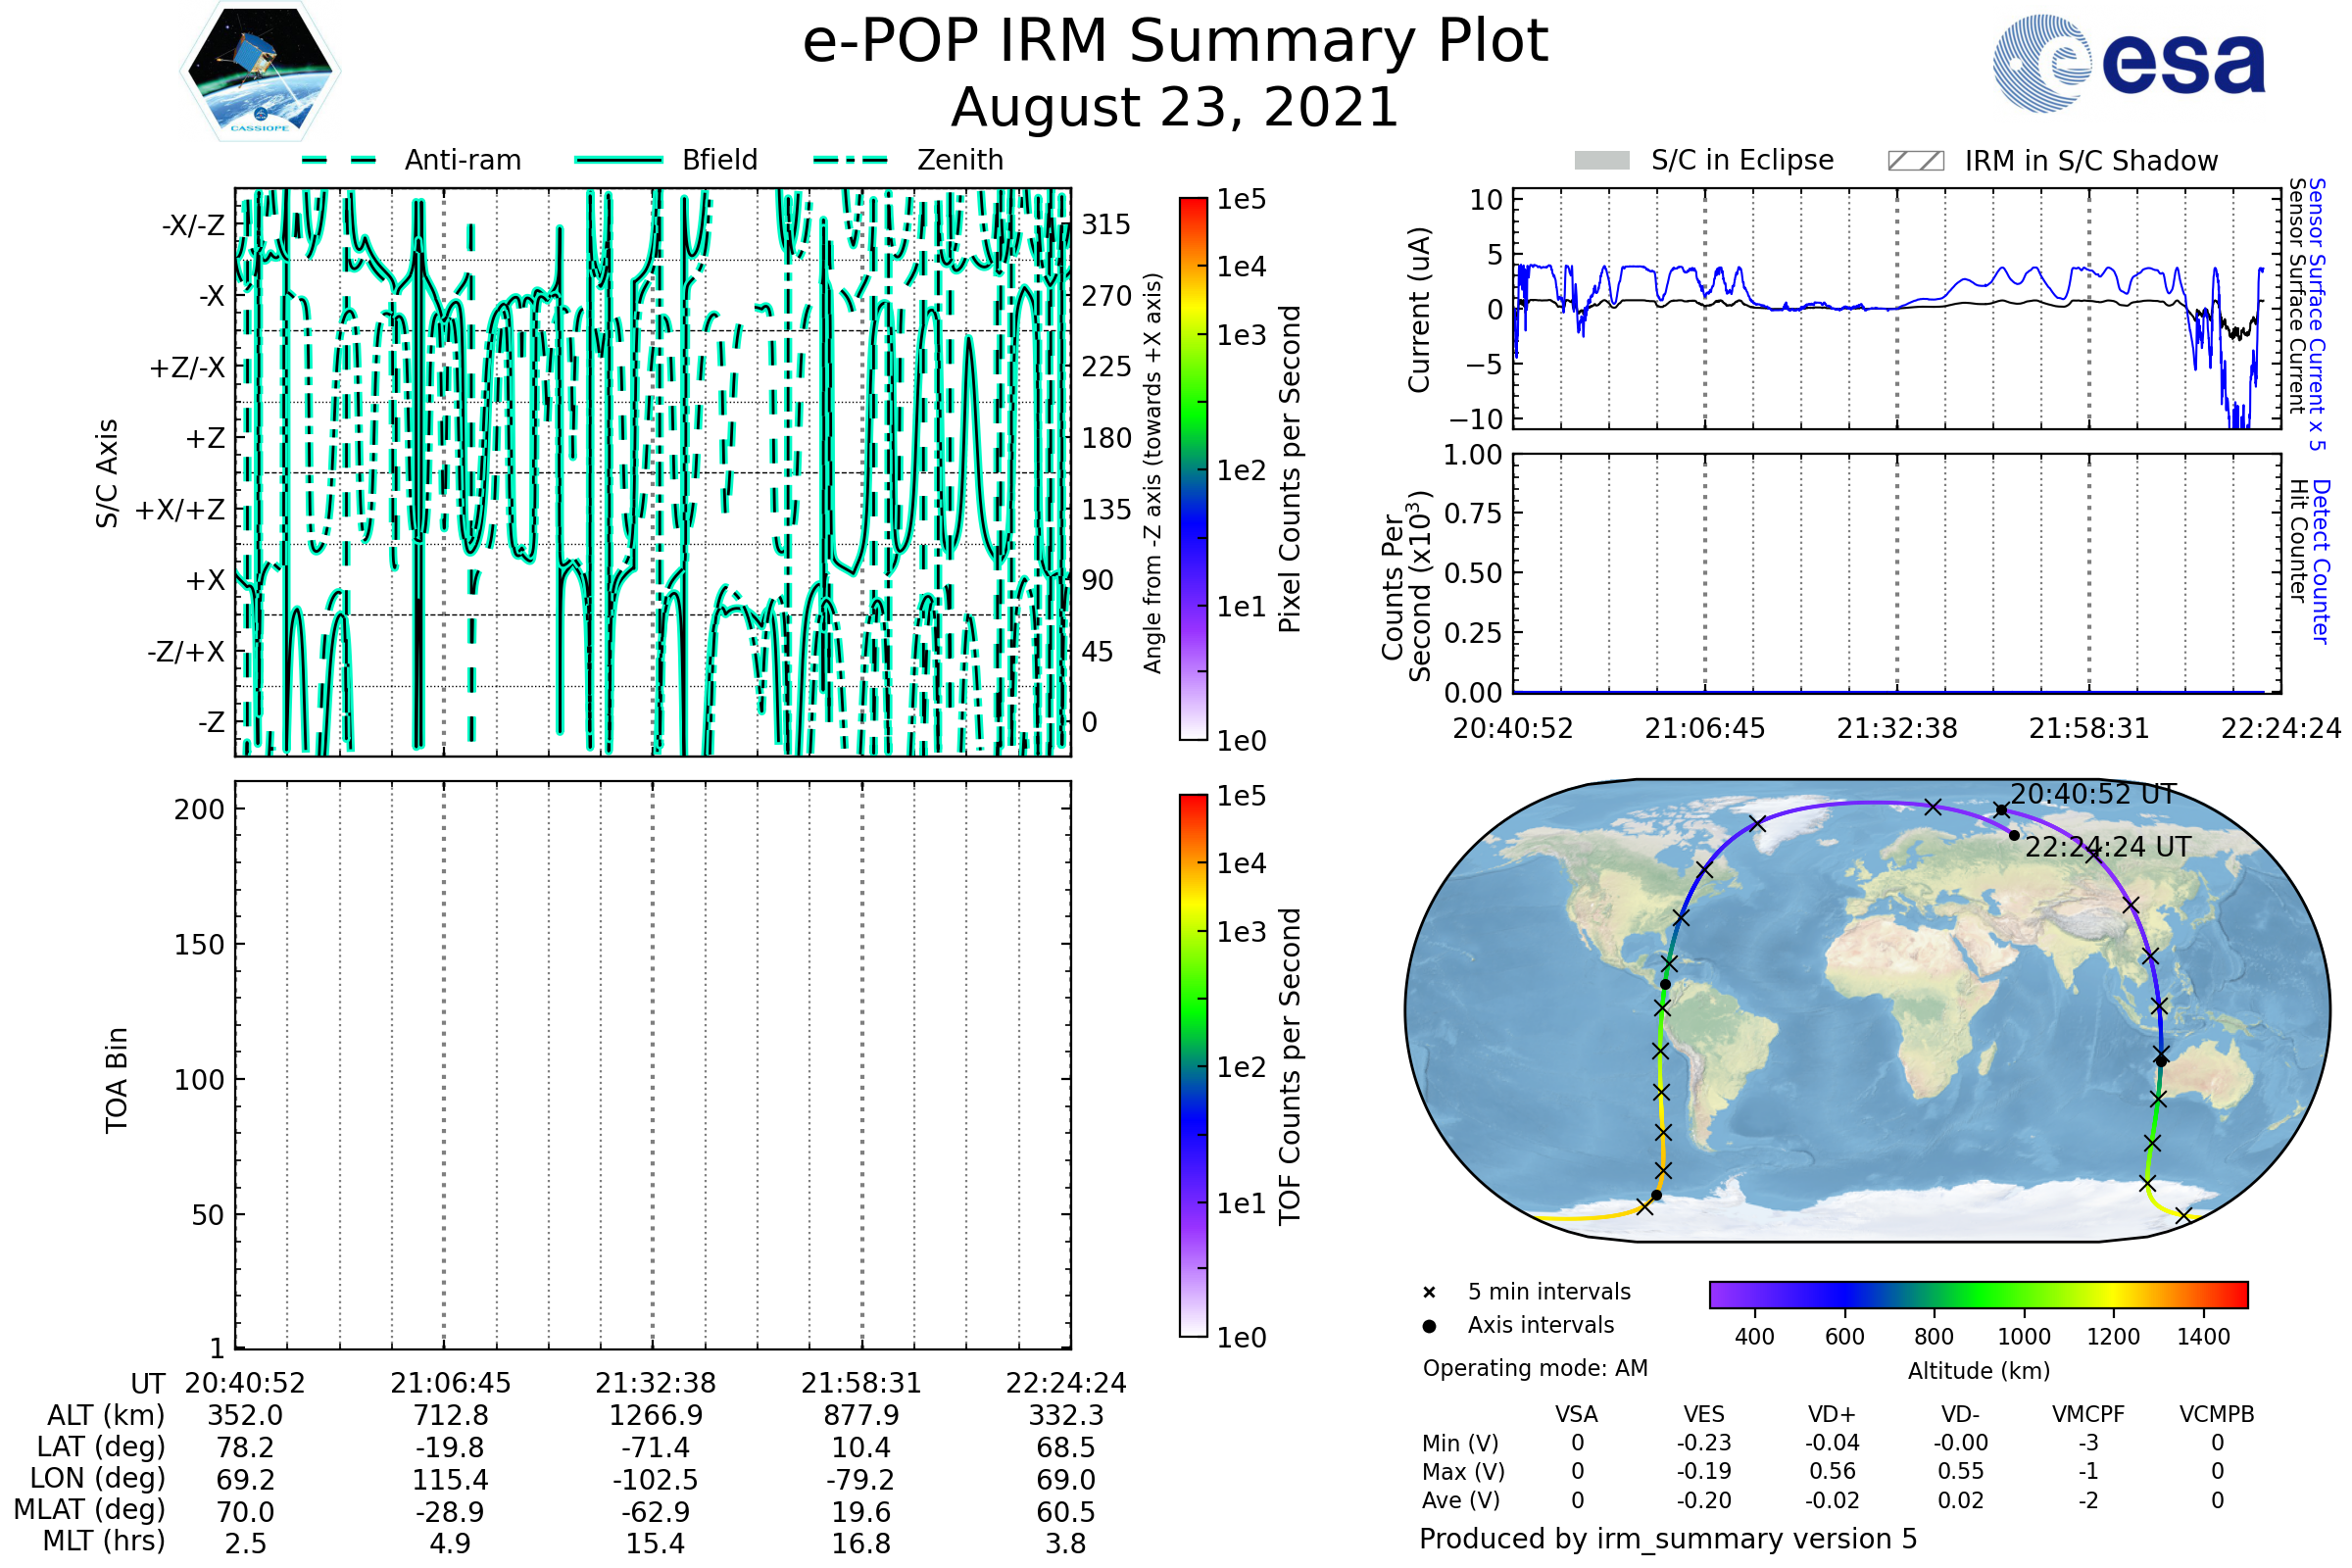Click the S/C in Eclipse gray legend patch
The image size is (2352, 1568).
coord(1601,161)
